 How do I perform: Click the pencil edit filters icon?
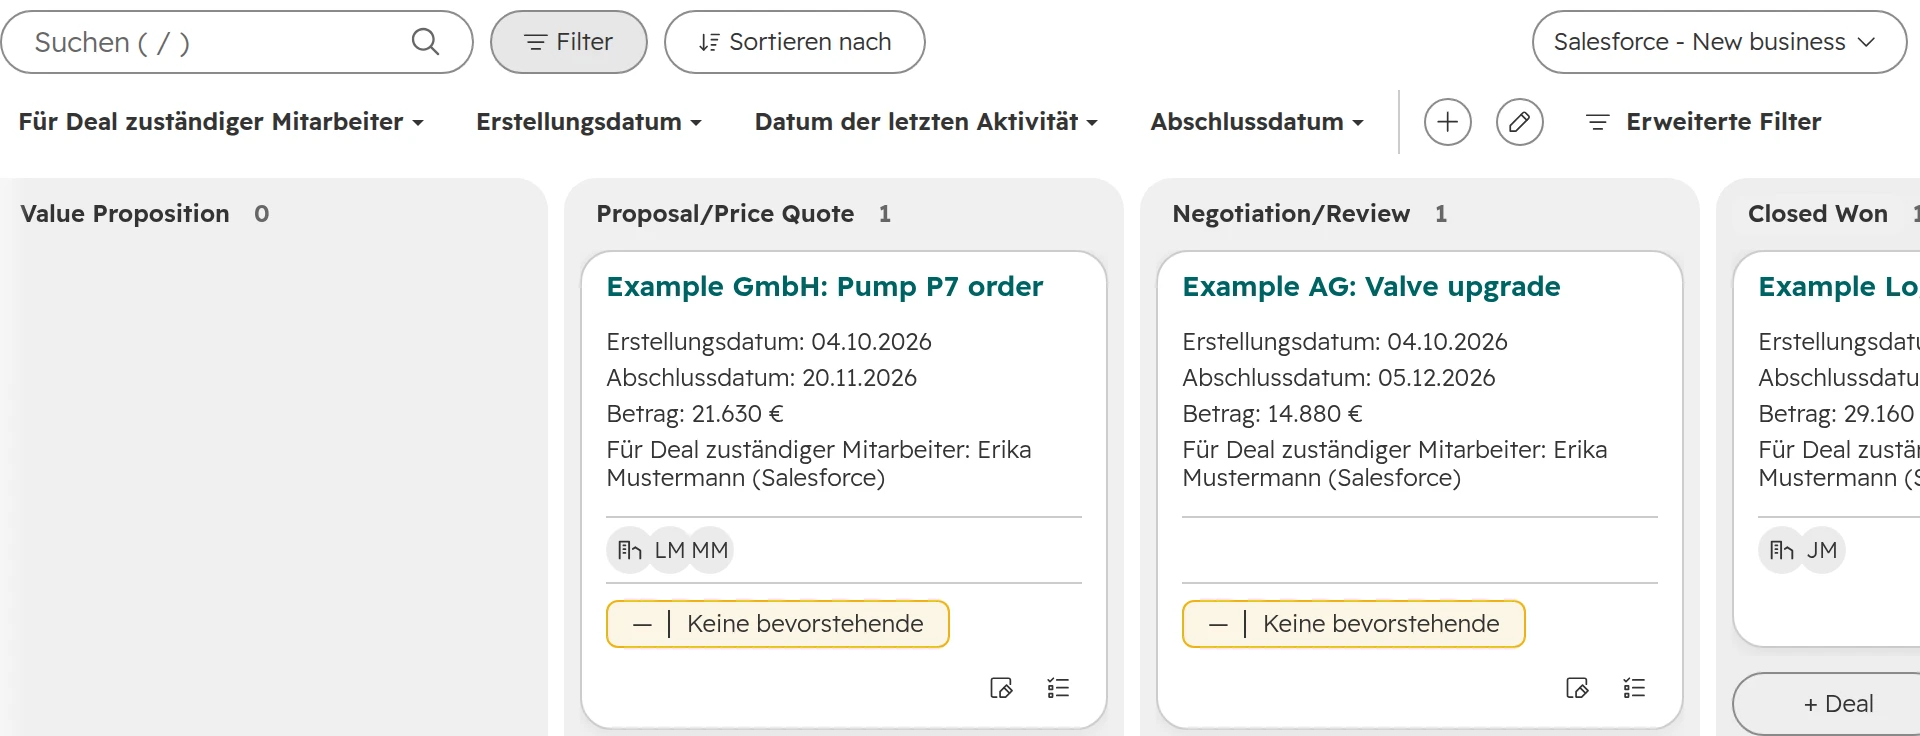(1520, 122)
